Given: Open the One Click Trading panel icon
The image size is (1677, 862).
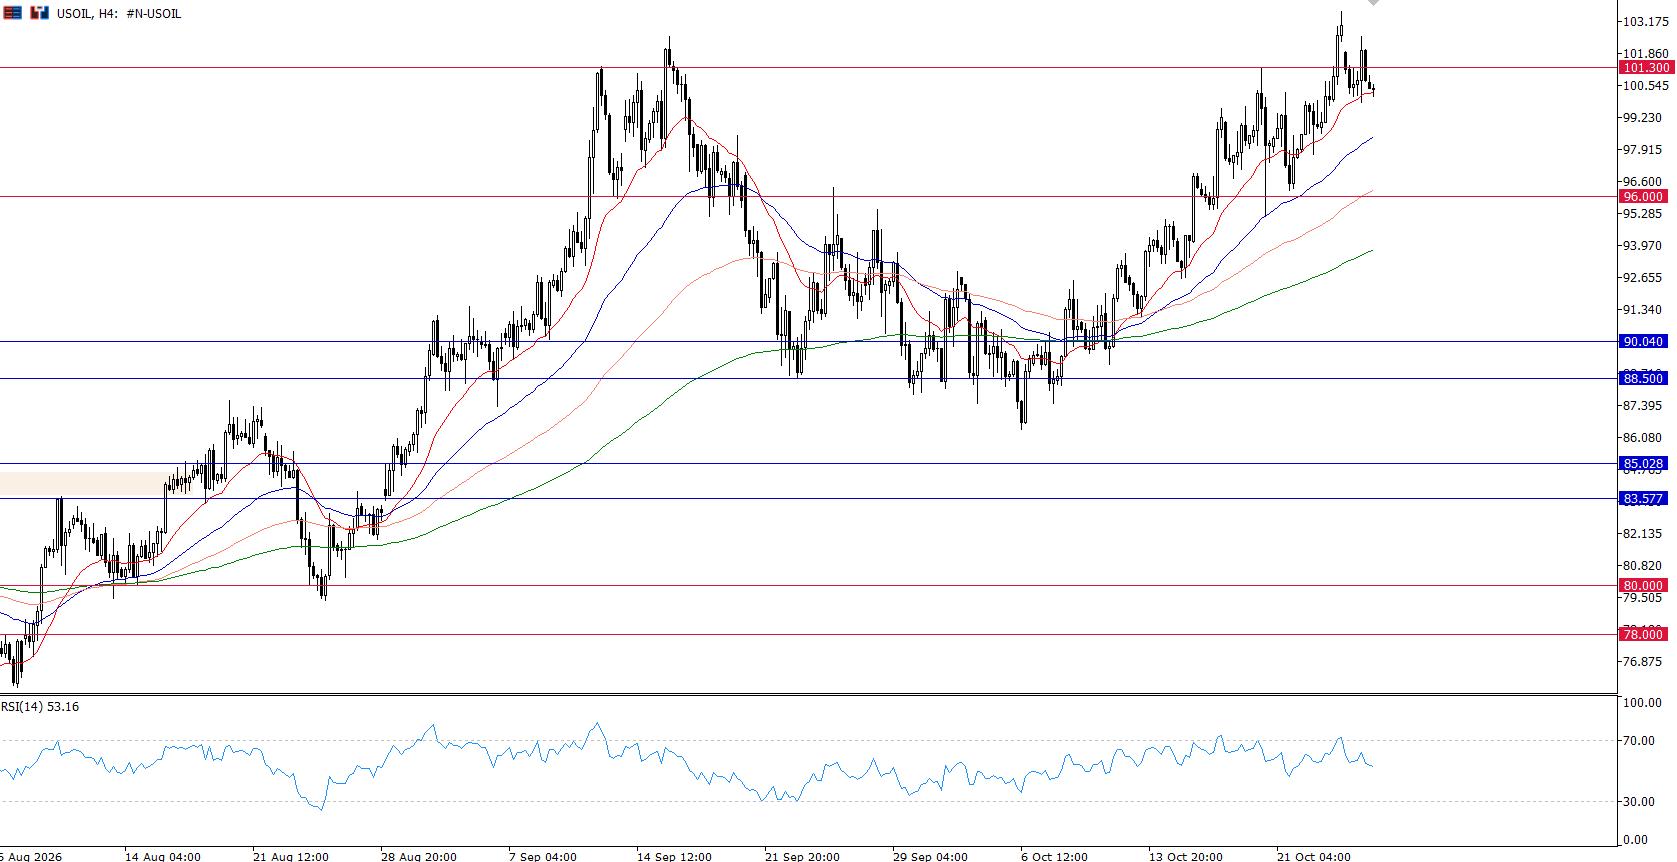Looking at the screenshot, I should pyautogui.click(x=39, y=13).
